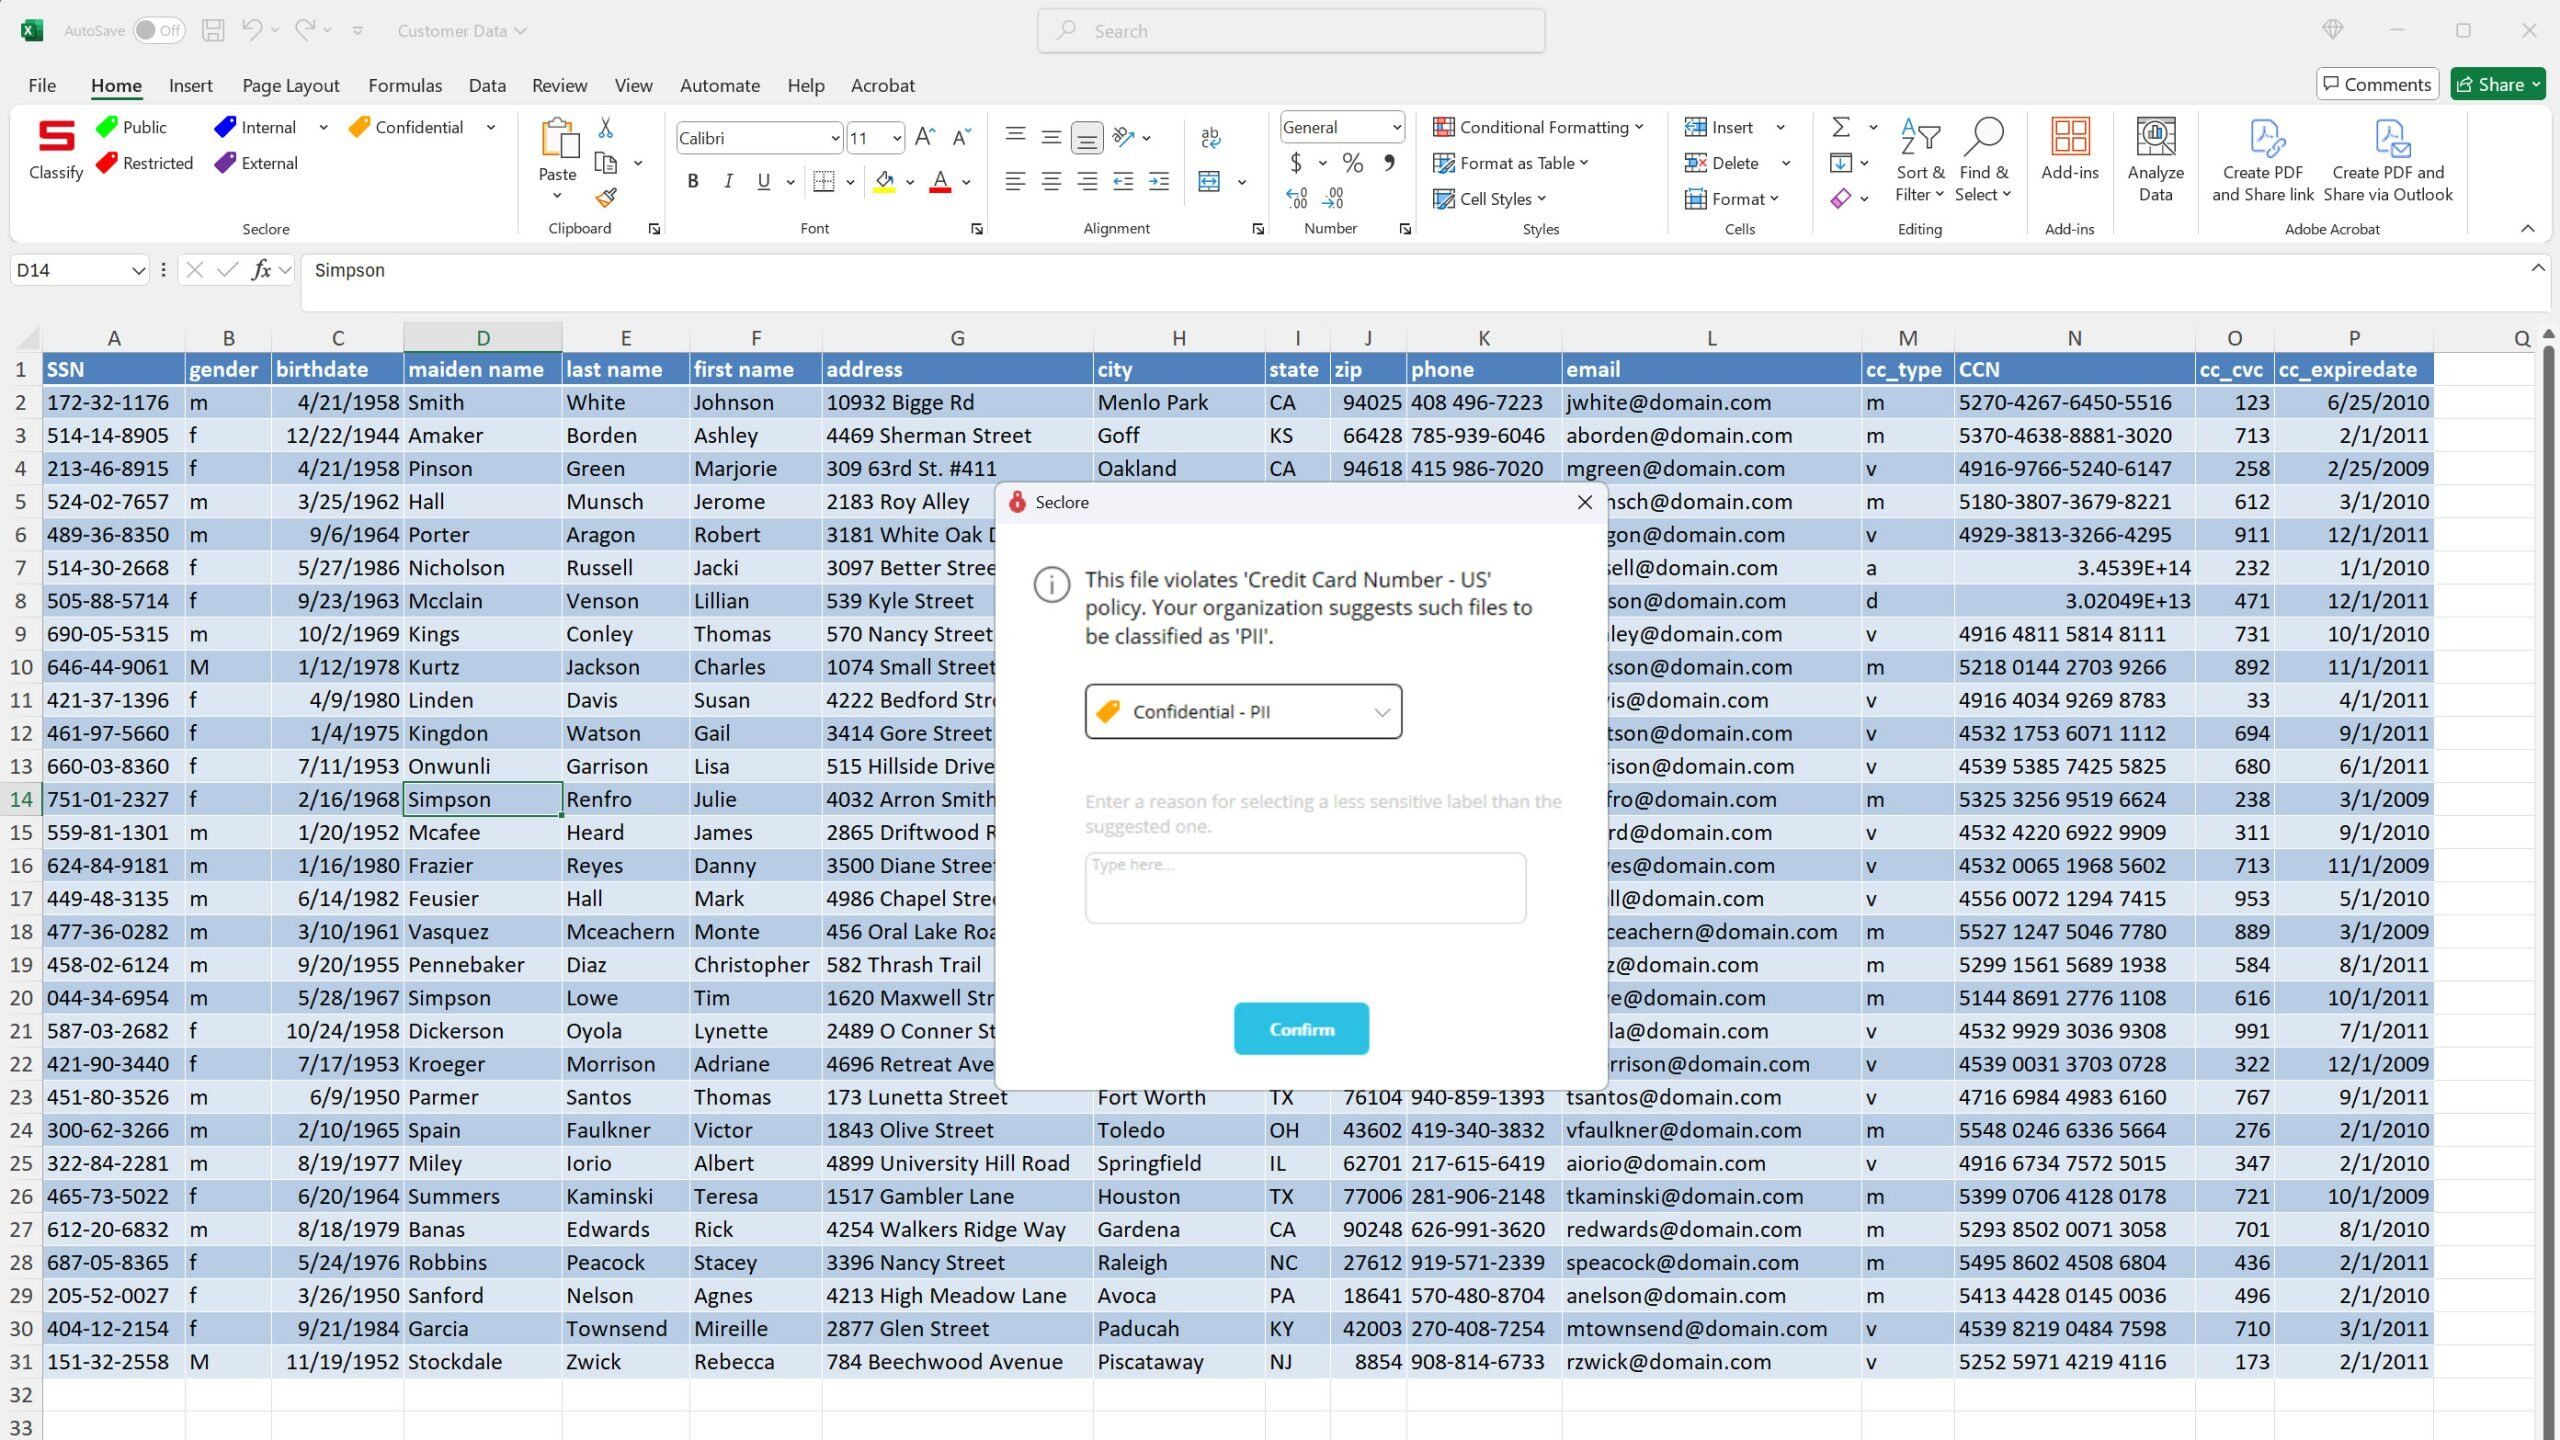Apply the yellow Fill Color swatch
Viewport: 2560px width, 1440px height.
(884, 181)
